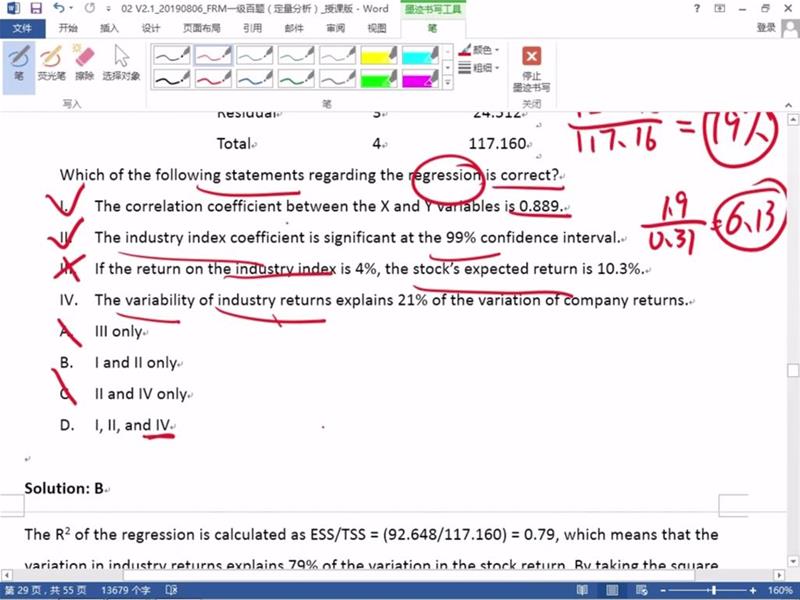800x600 pixels.
Task: Activate the 选择对象 select objects tool
Action: coord(121,63)
